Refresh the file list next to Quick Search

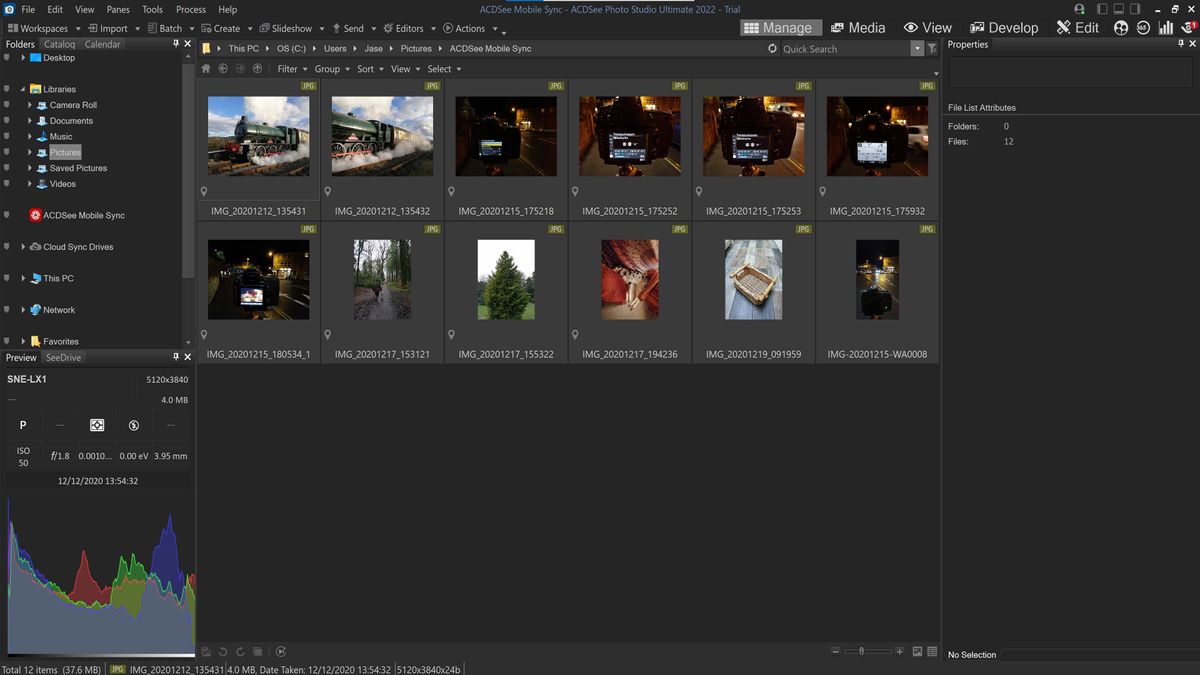[772, 48]
